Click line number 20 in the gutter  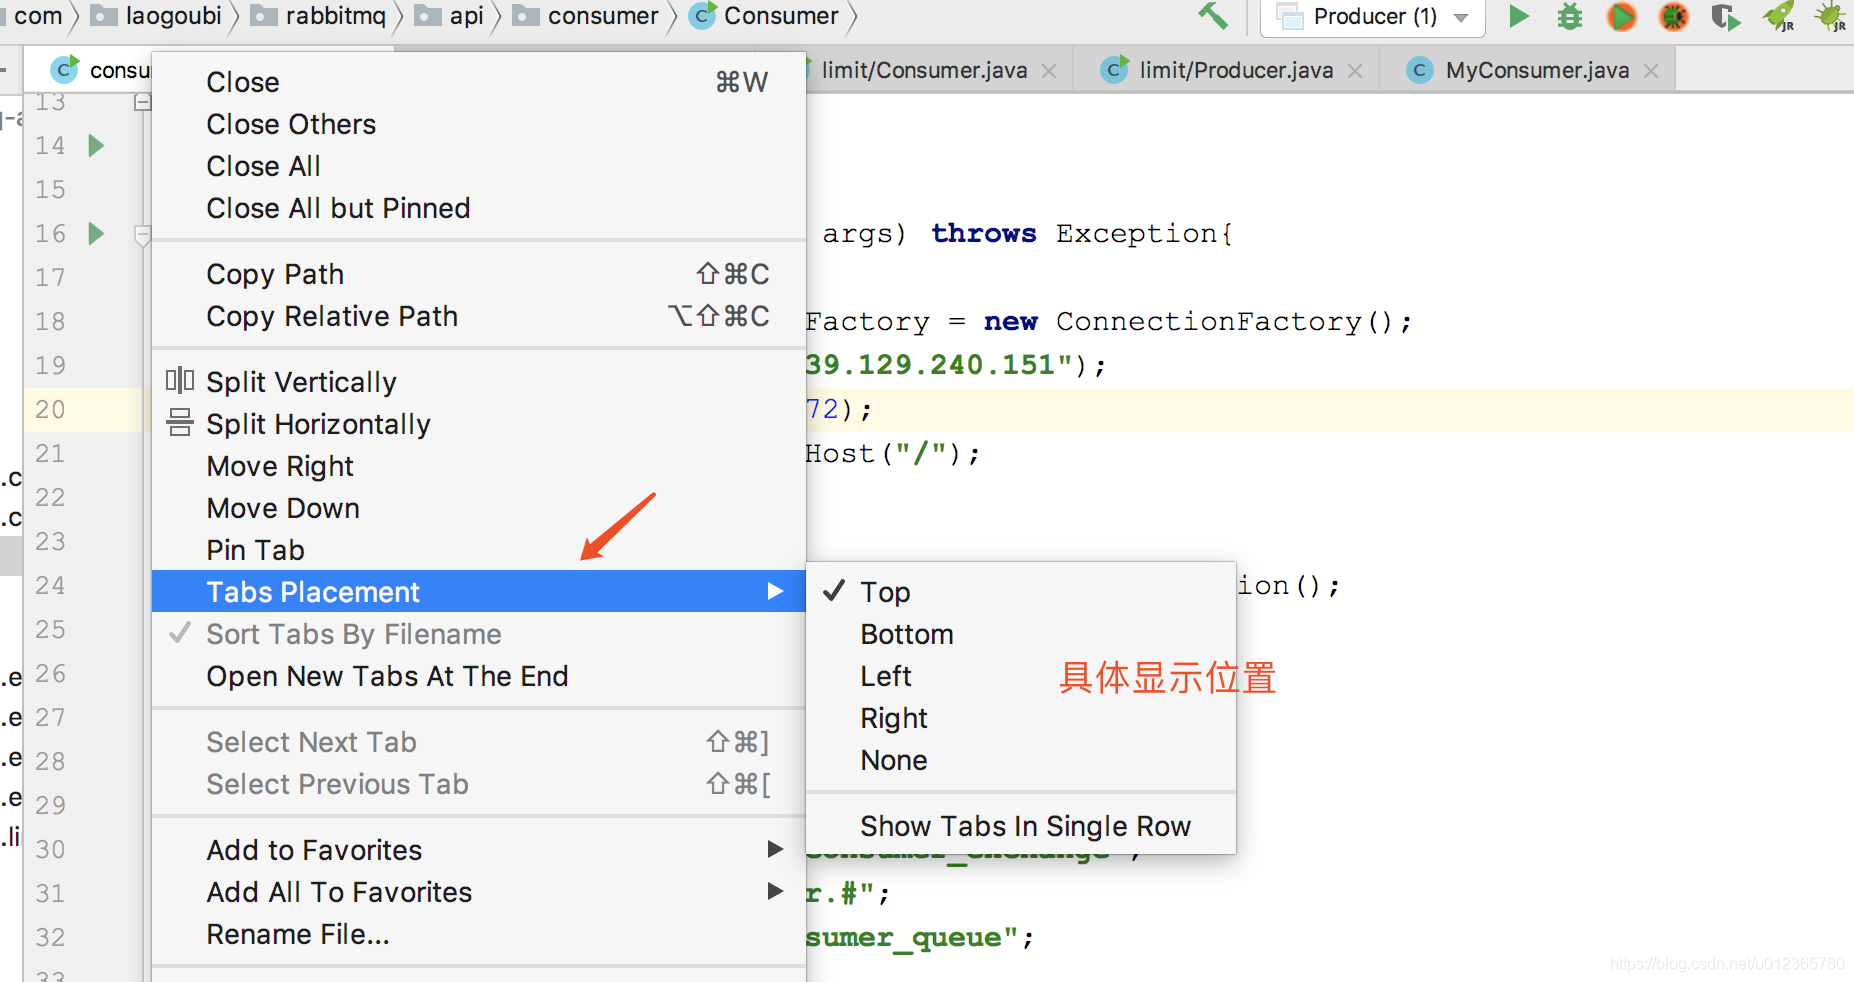pyautogui.click(x=50, y=410)
